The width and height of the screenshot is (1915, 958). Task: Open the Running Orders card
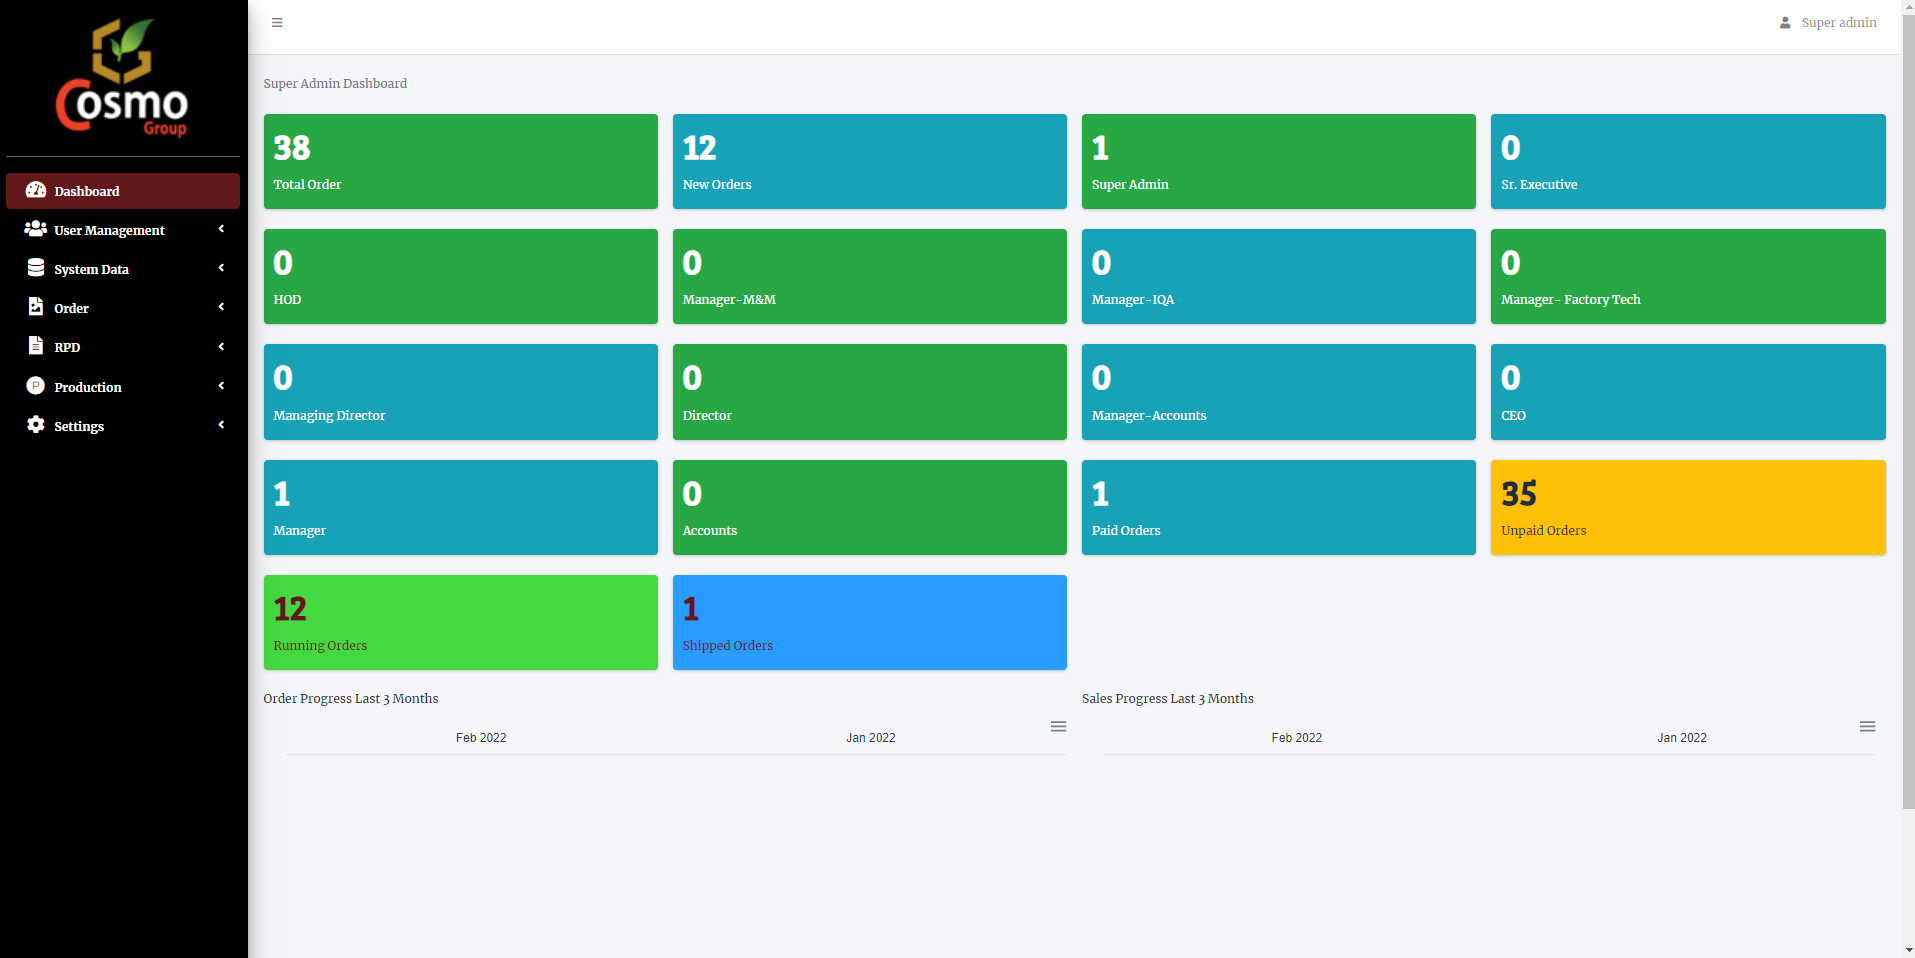[x=461, y=622]
